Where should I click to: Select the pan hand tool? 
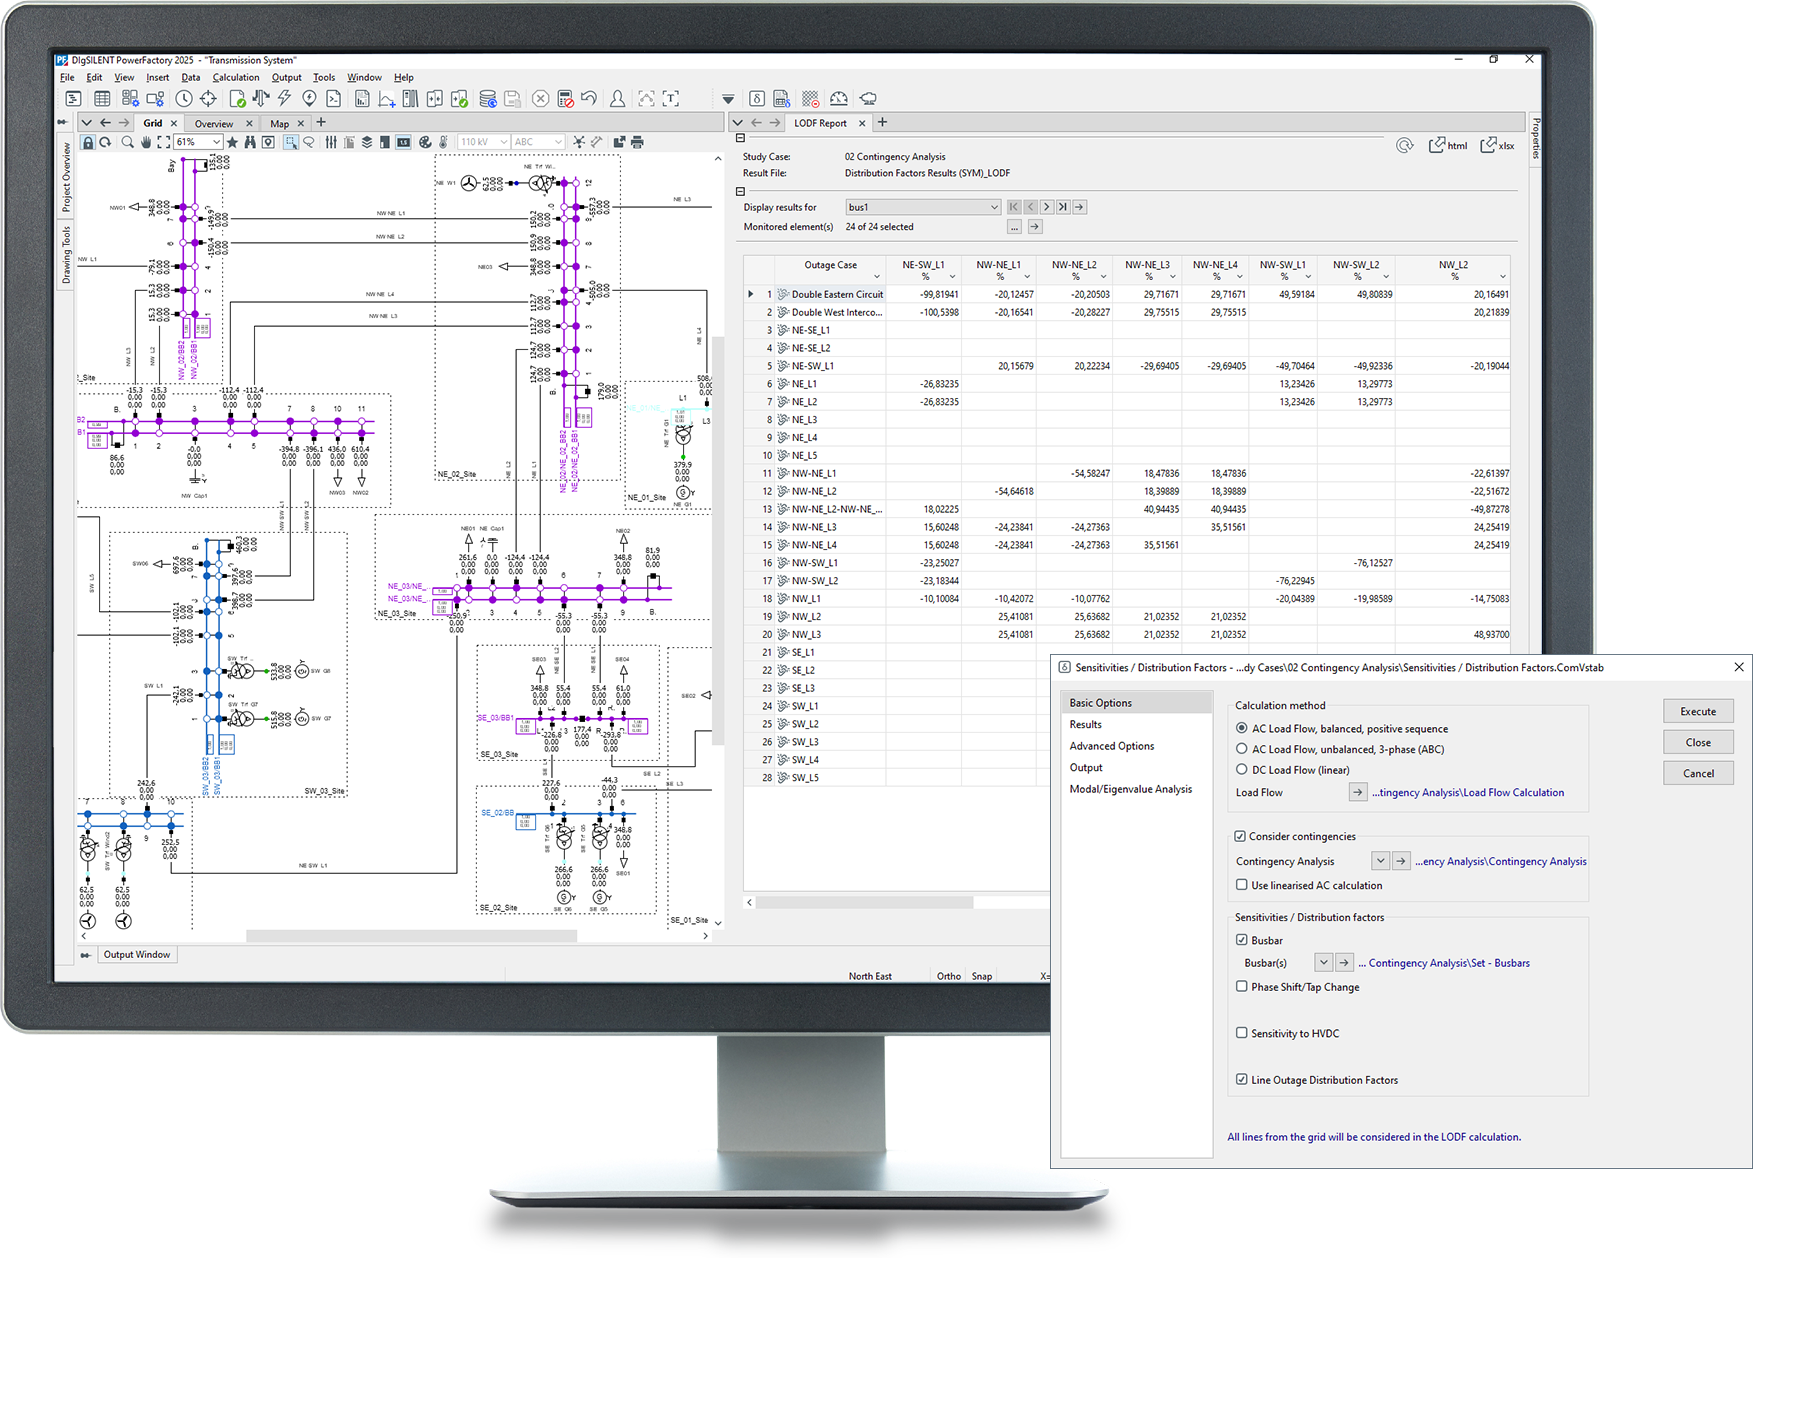[146, 142]
